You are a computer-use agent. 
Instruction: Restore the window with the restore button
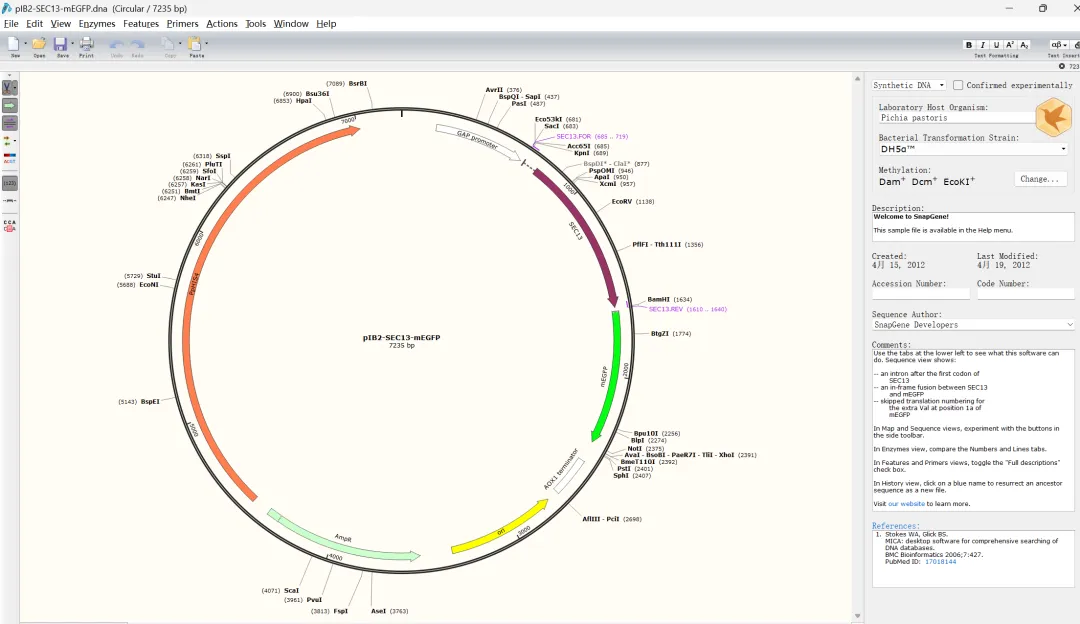[1043, 8]
